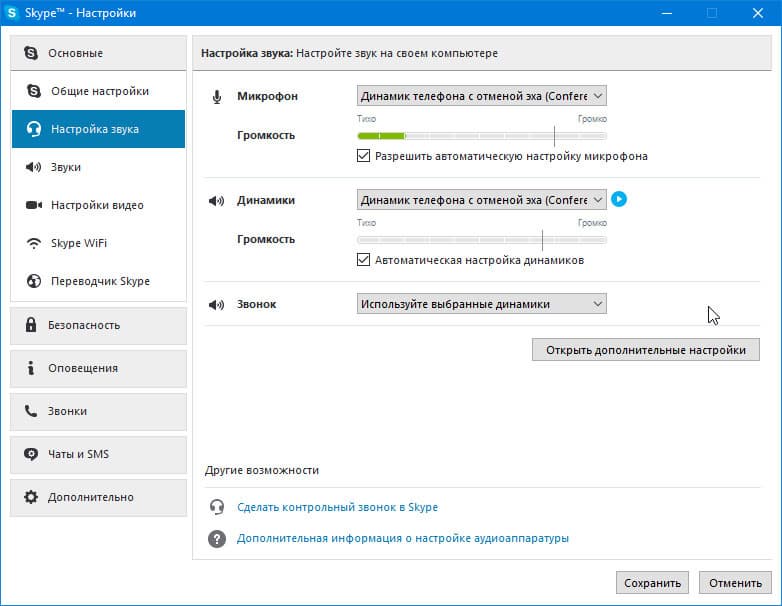Viewport: 782px width, 606px height.
Task: Click the gear icon beside Дополнительно
Action: point(31,497)
